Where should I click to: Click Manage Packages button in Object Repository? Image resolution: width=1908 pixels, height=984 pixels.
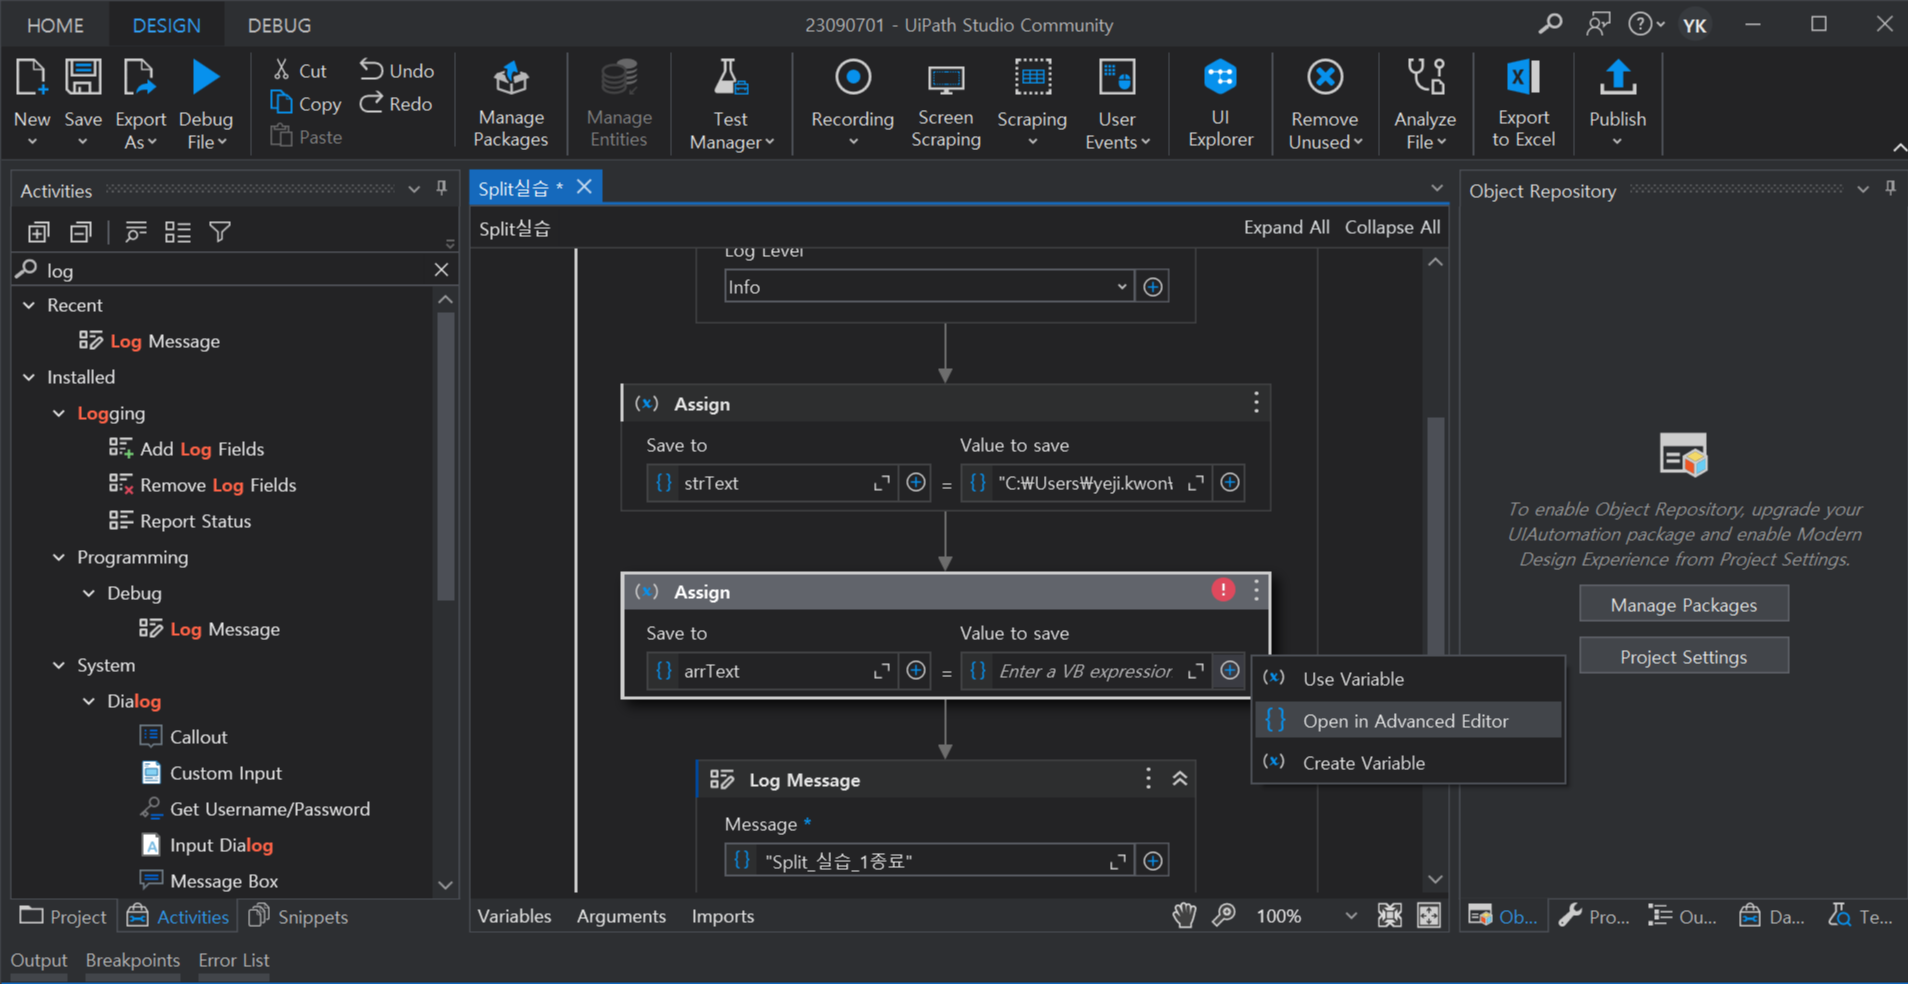(1683, 605)
